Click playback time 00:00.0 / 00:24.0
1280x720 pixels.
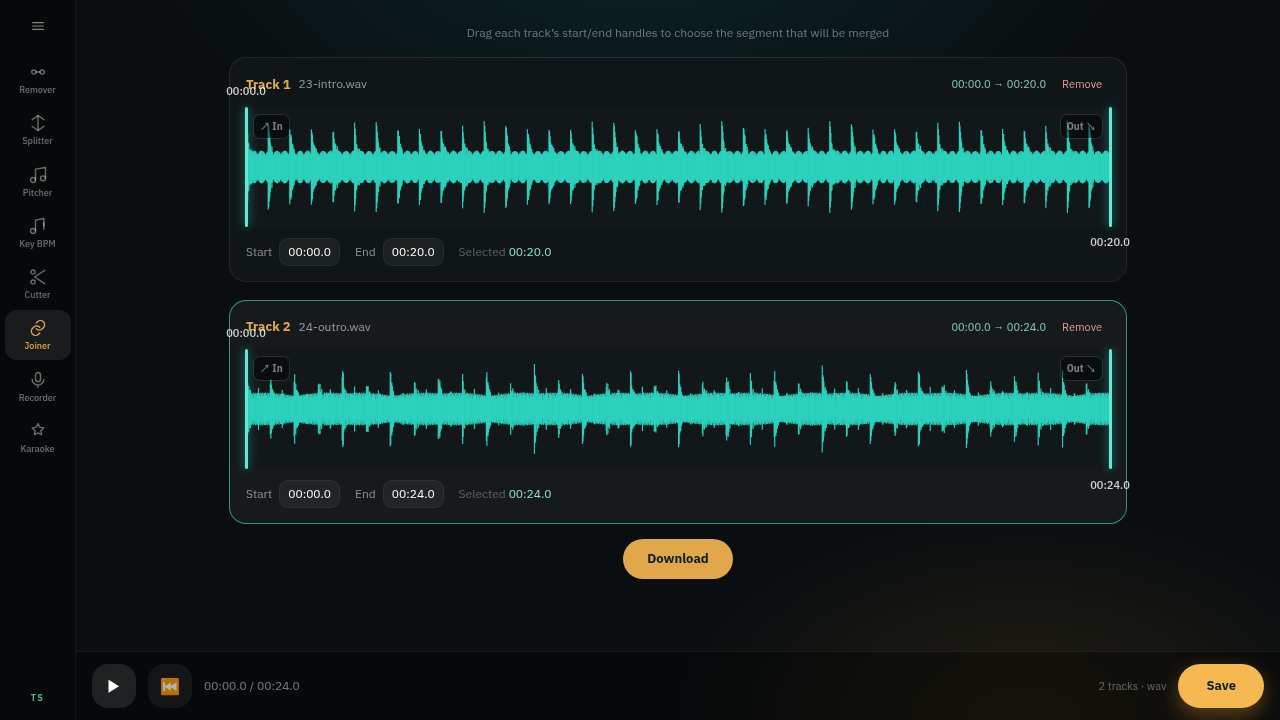(x=252, y=686)
